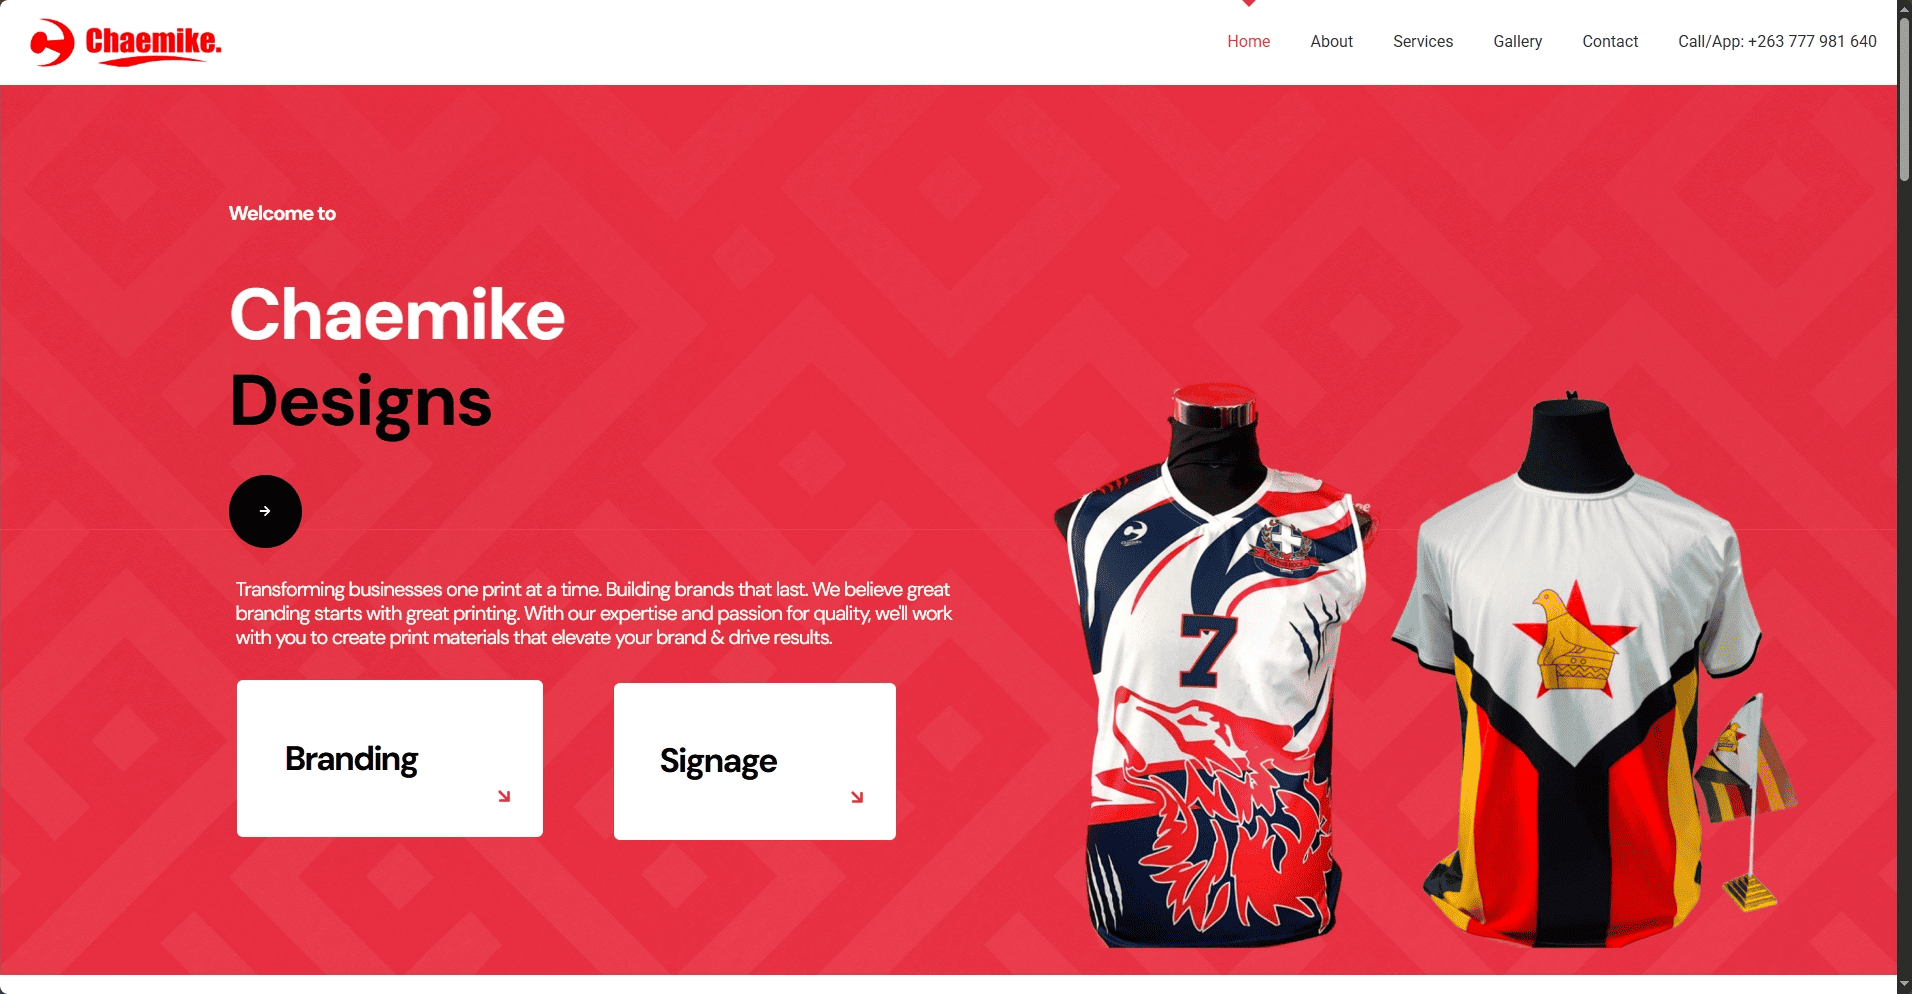Click the red arrow in Signage card
1912x994 pixels.
coord(857,797)
